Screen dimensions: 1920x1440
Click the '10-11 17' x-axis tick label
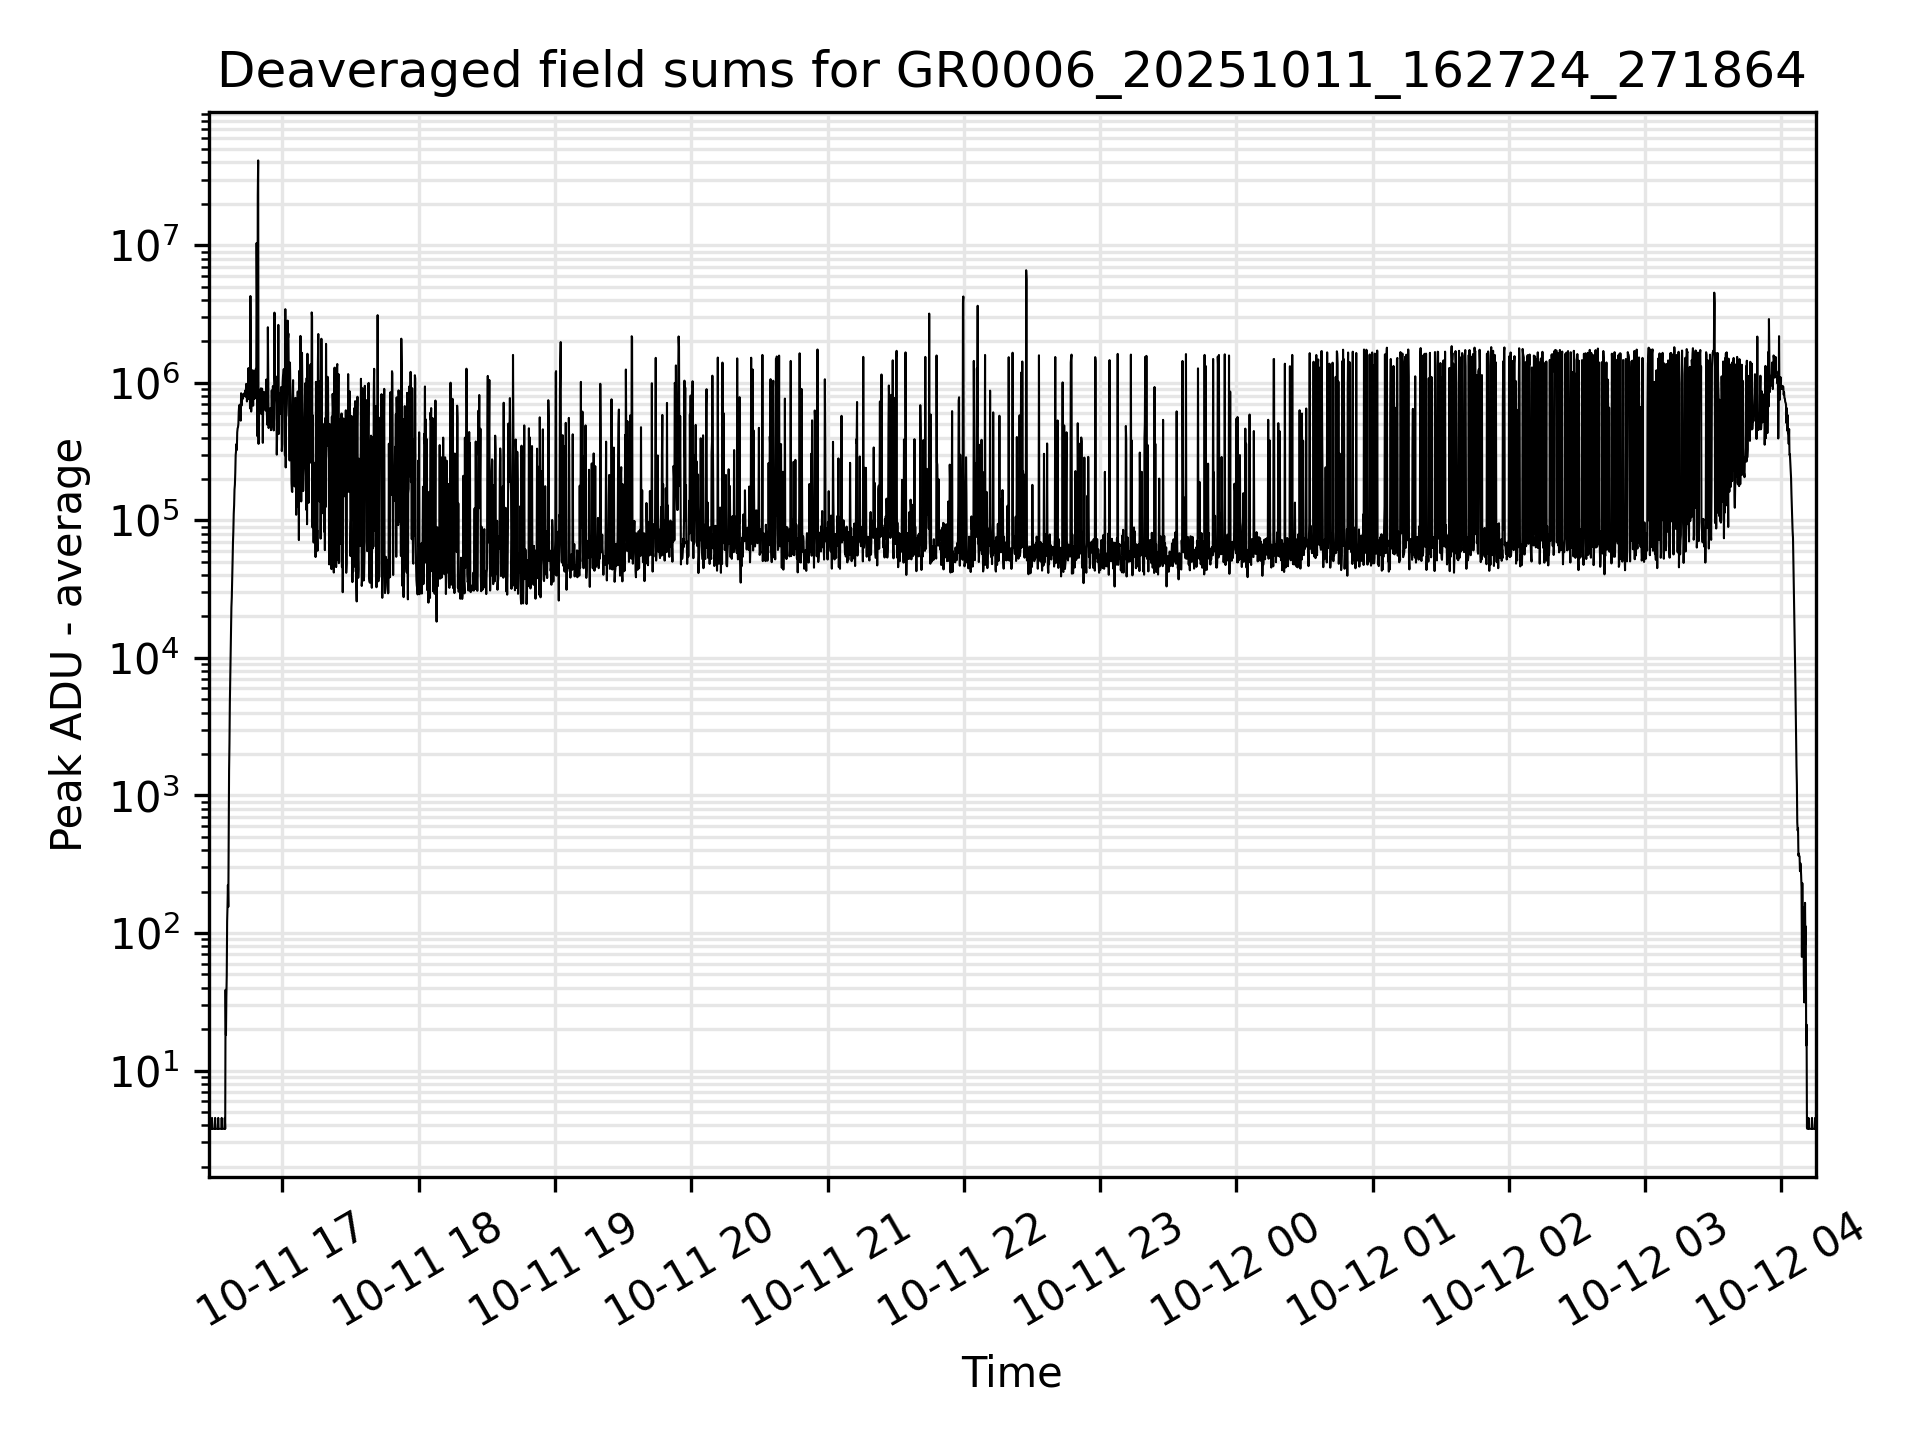(277, 1268)
